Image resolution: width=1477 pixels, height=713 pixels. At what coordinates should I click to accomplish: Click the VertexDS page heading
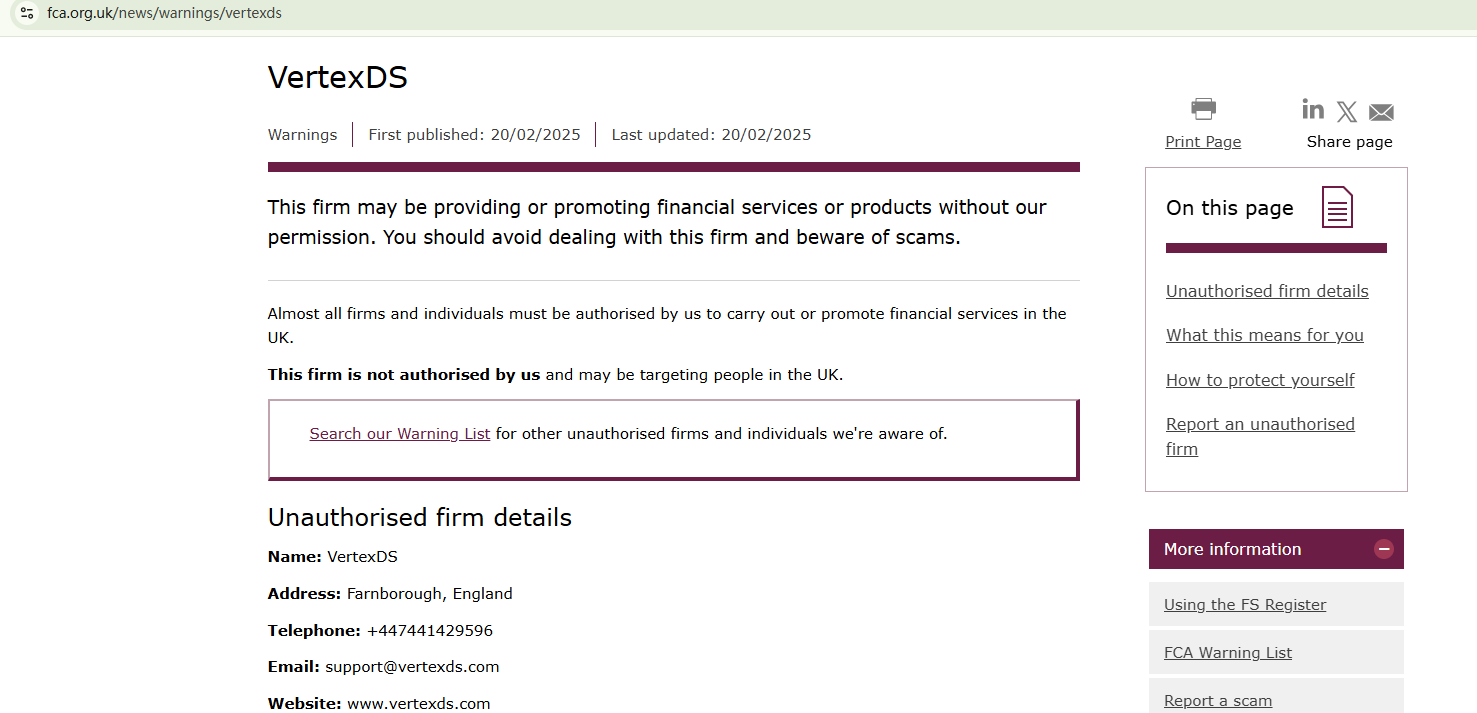pyautogui.click(x=338, y=78)
